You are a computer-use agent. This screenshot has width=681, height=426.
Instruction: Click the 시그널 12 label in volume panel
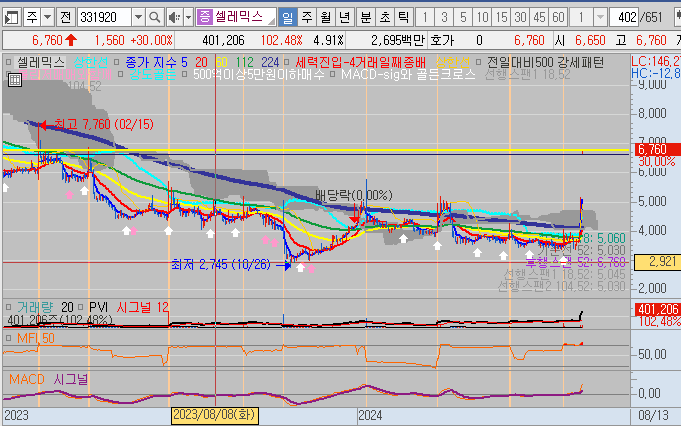pos(142,307)
